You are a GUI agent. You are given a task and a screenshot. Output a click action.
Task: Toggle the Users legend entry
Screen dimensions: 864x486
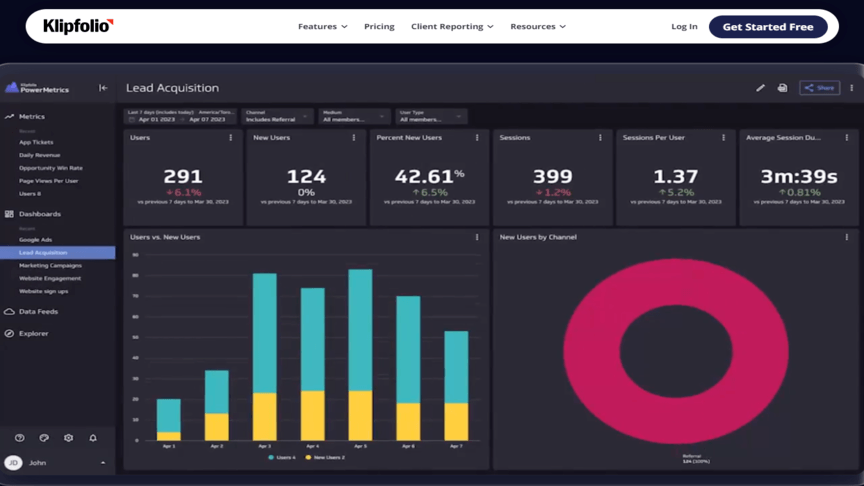tap(282, 457)
